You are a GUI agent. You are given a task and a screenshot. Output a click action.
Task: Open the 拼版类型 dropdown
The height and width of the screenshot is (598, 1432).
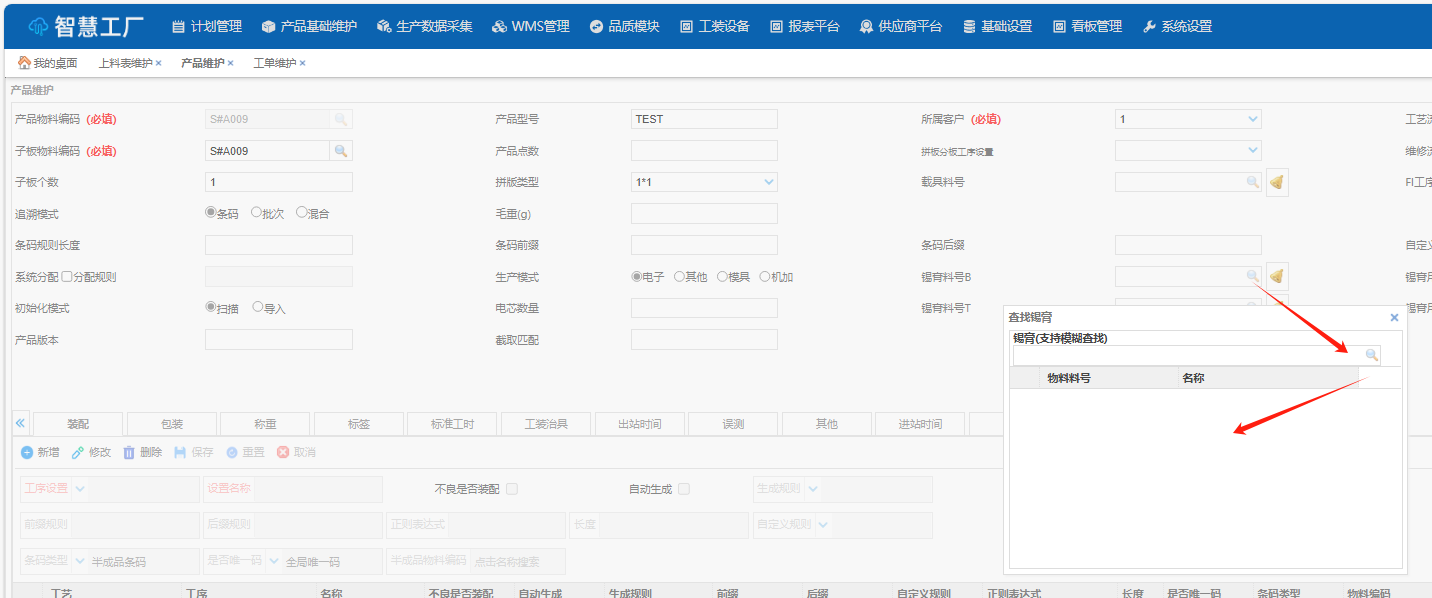[768, 182]
